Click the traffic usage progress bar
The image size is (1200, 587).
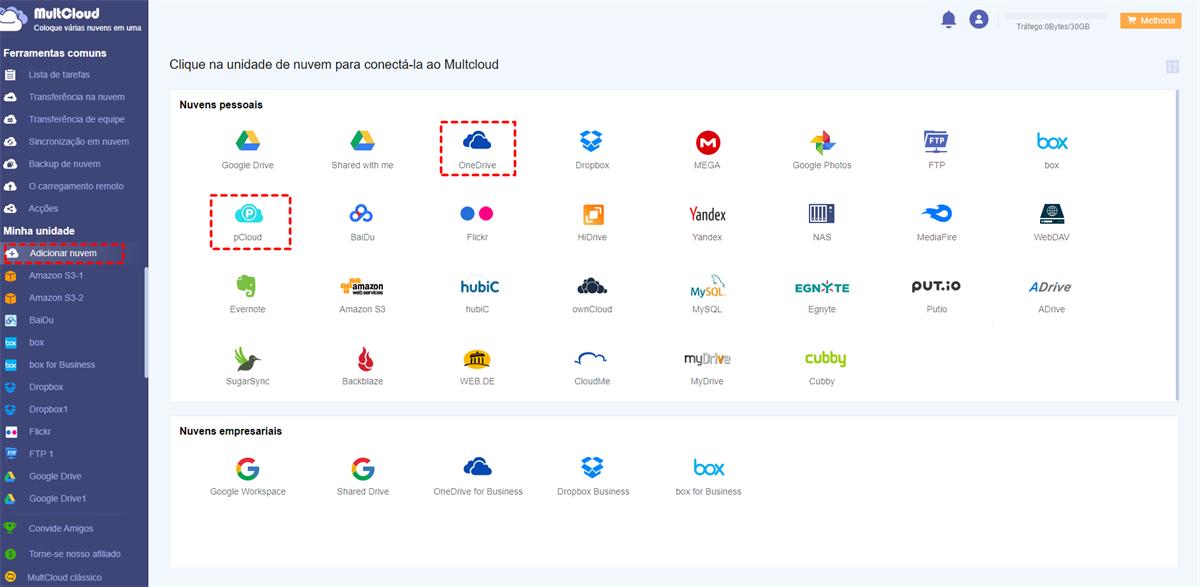(1055, 17)
